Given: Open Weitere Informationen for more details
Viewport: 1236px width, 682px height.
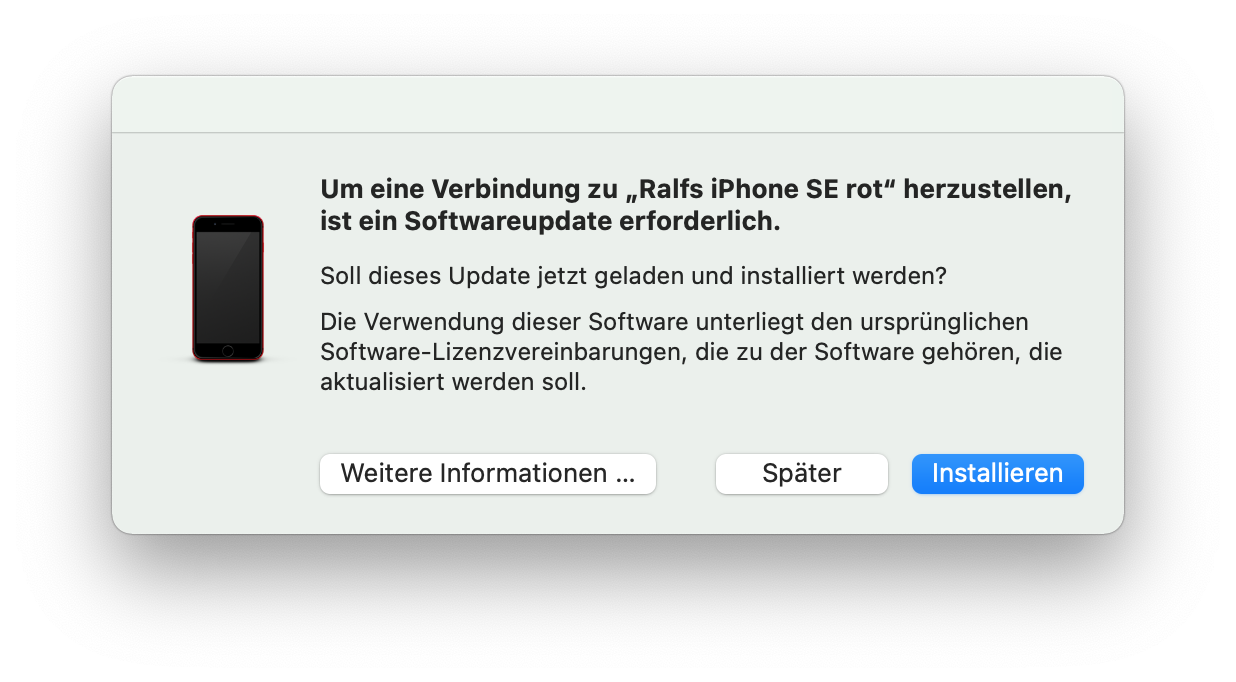Looking at the screenshot, I should pos(488,473).
